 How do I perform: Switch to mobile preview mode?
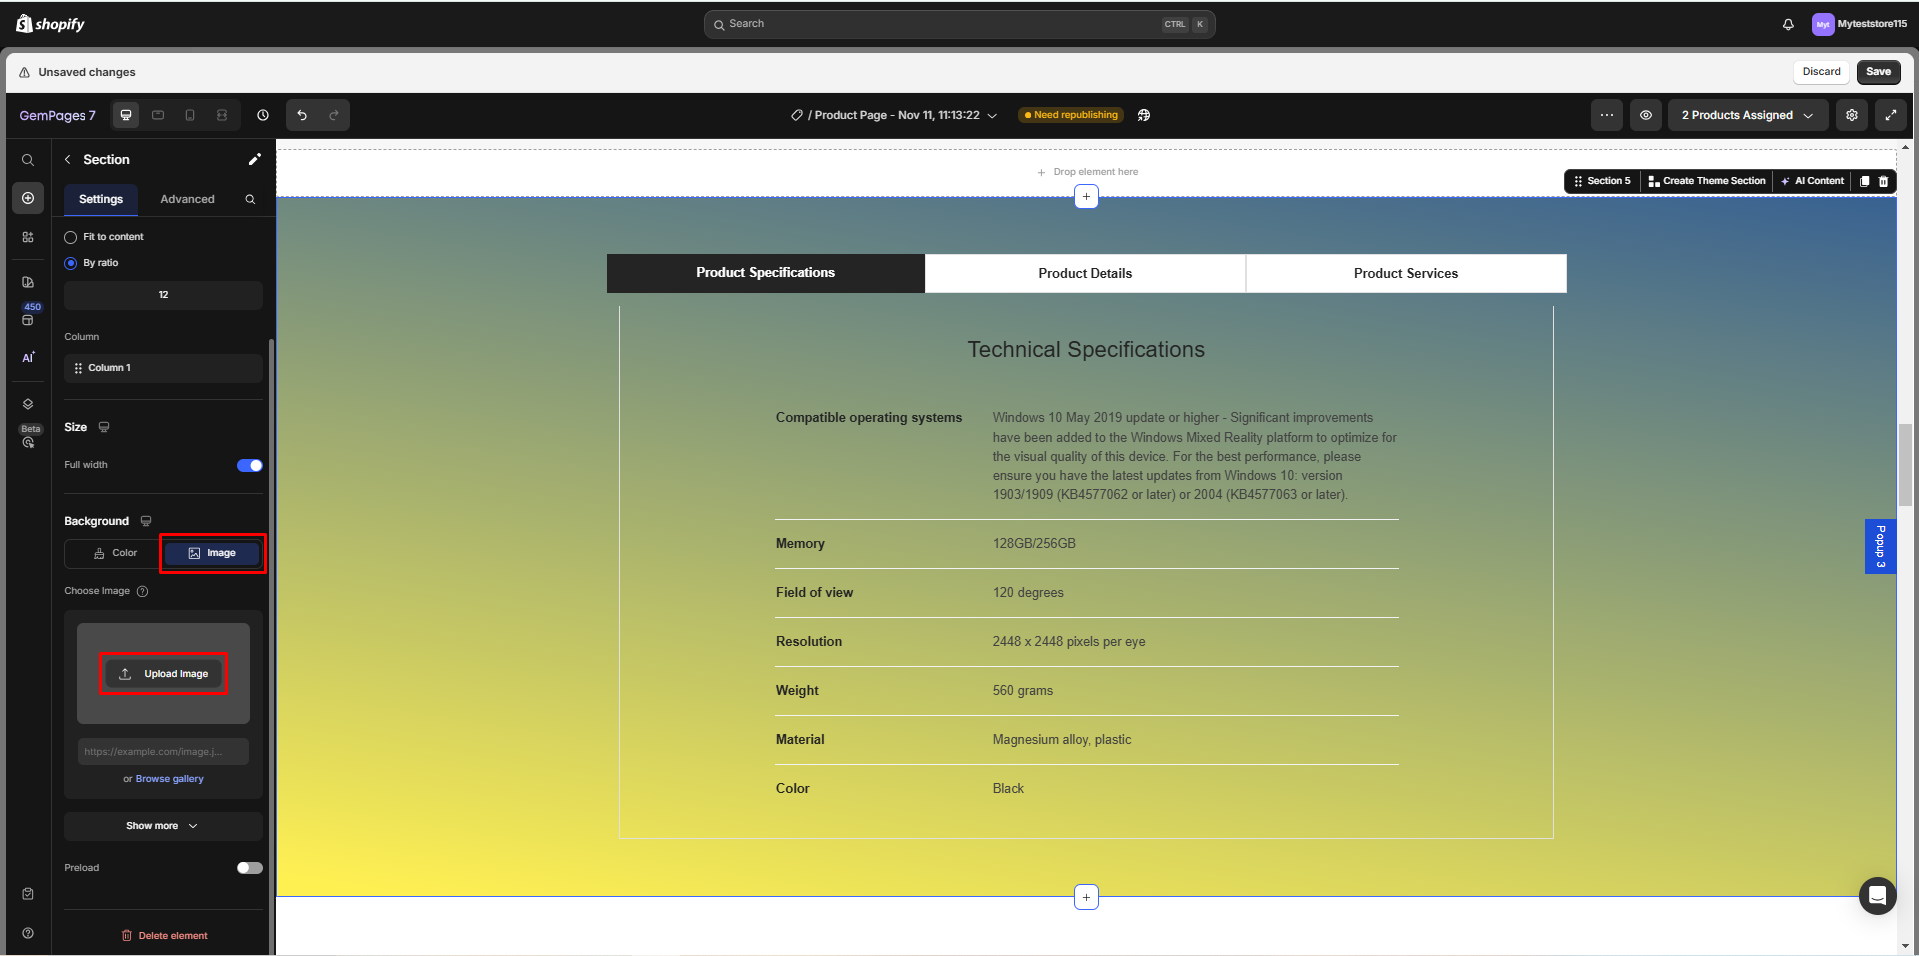tap(190, 115)
